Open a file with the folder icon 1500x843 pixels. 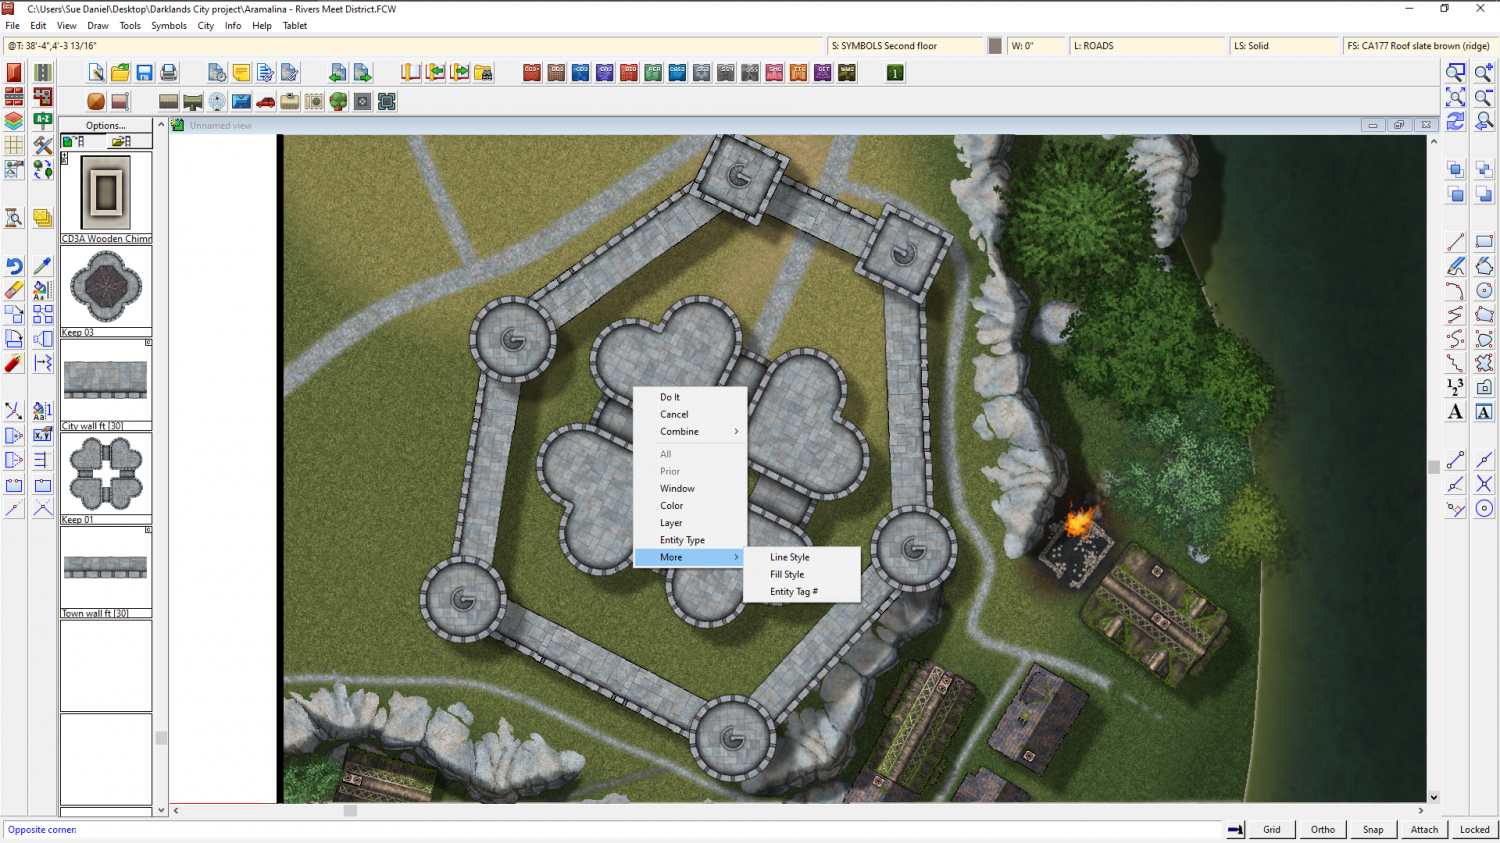click(x=120, y=72)
